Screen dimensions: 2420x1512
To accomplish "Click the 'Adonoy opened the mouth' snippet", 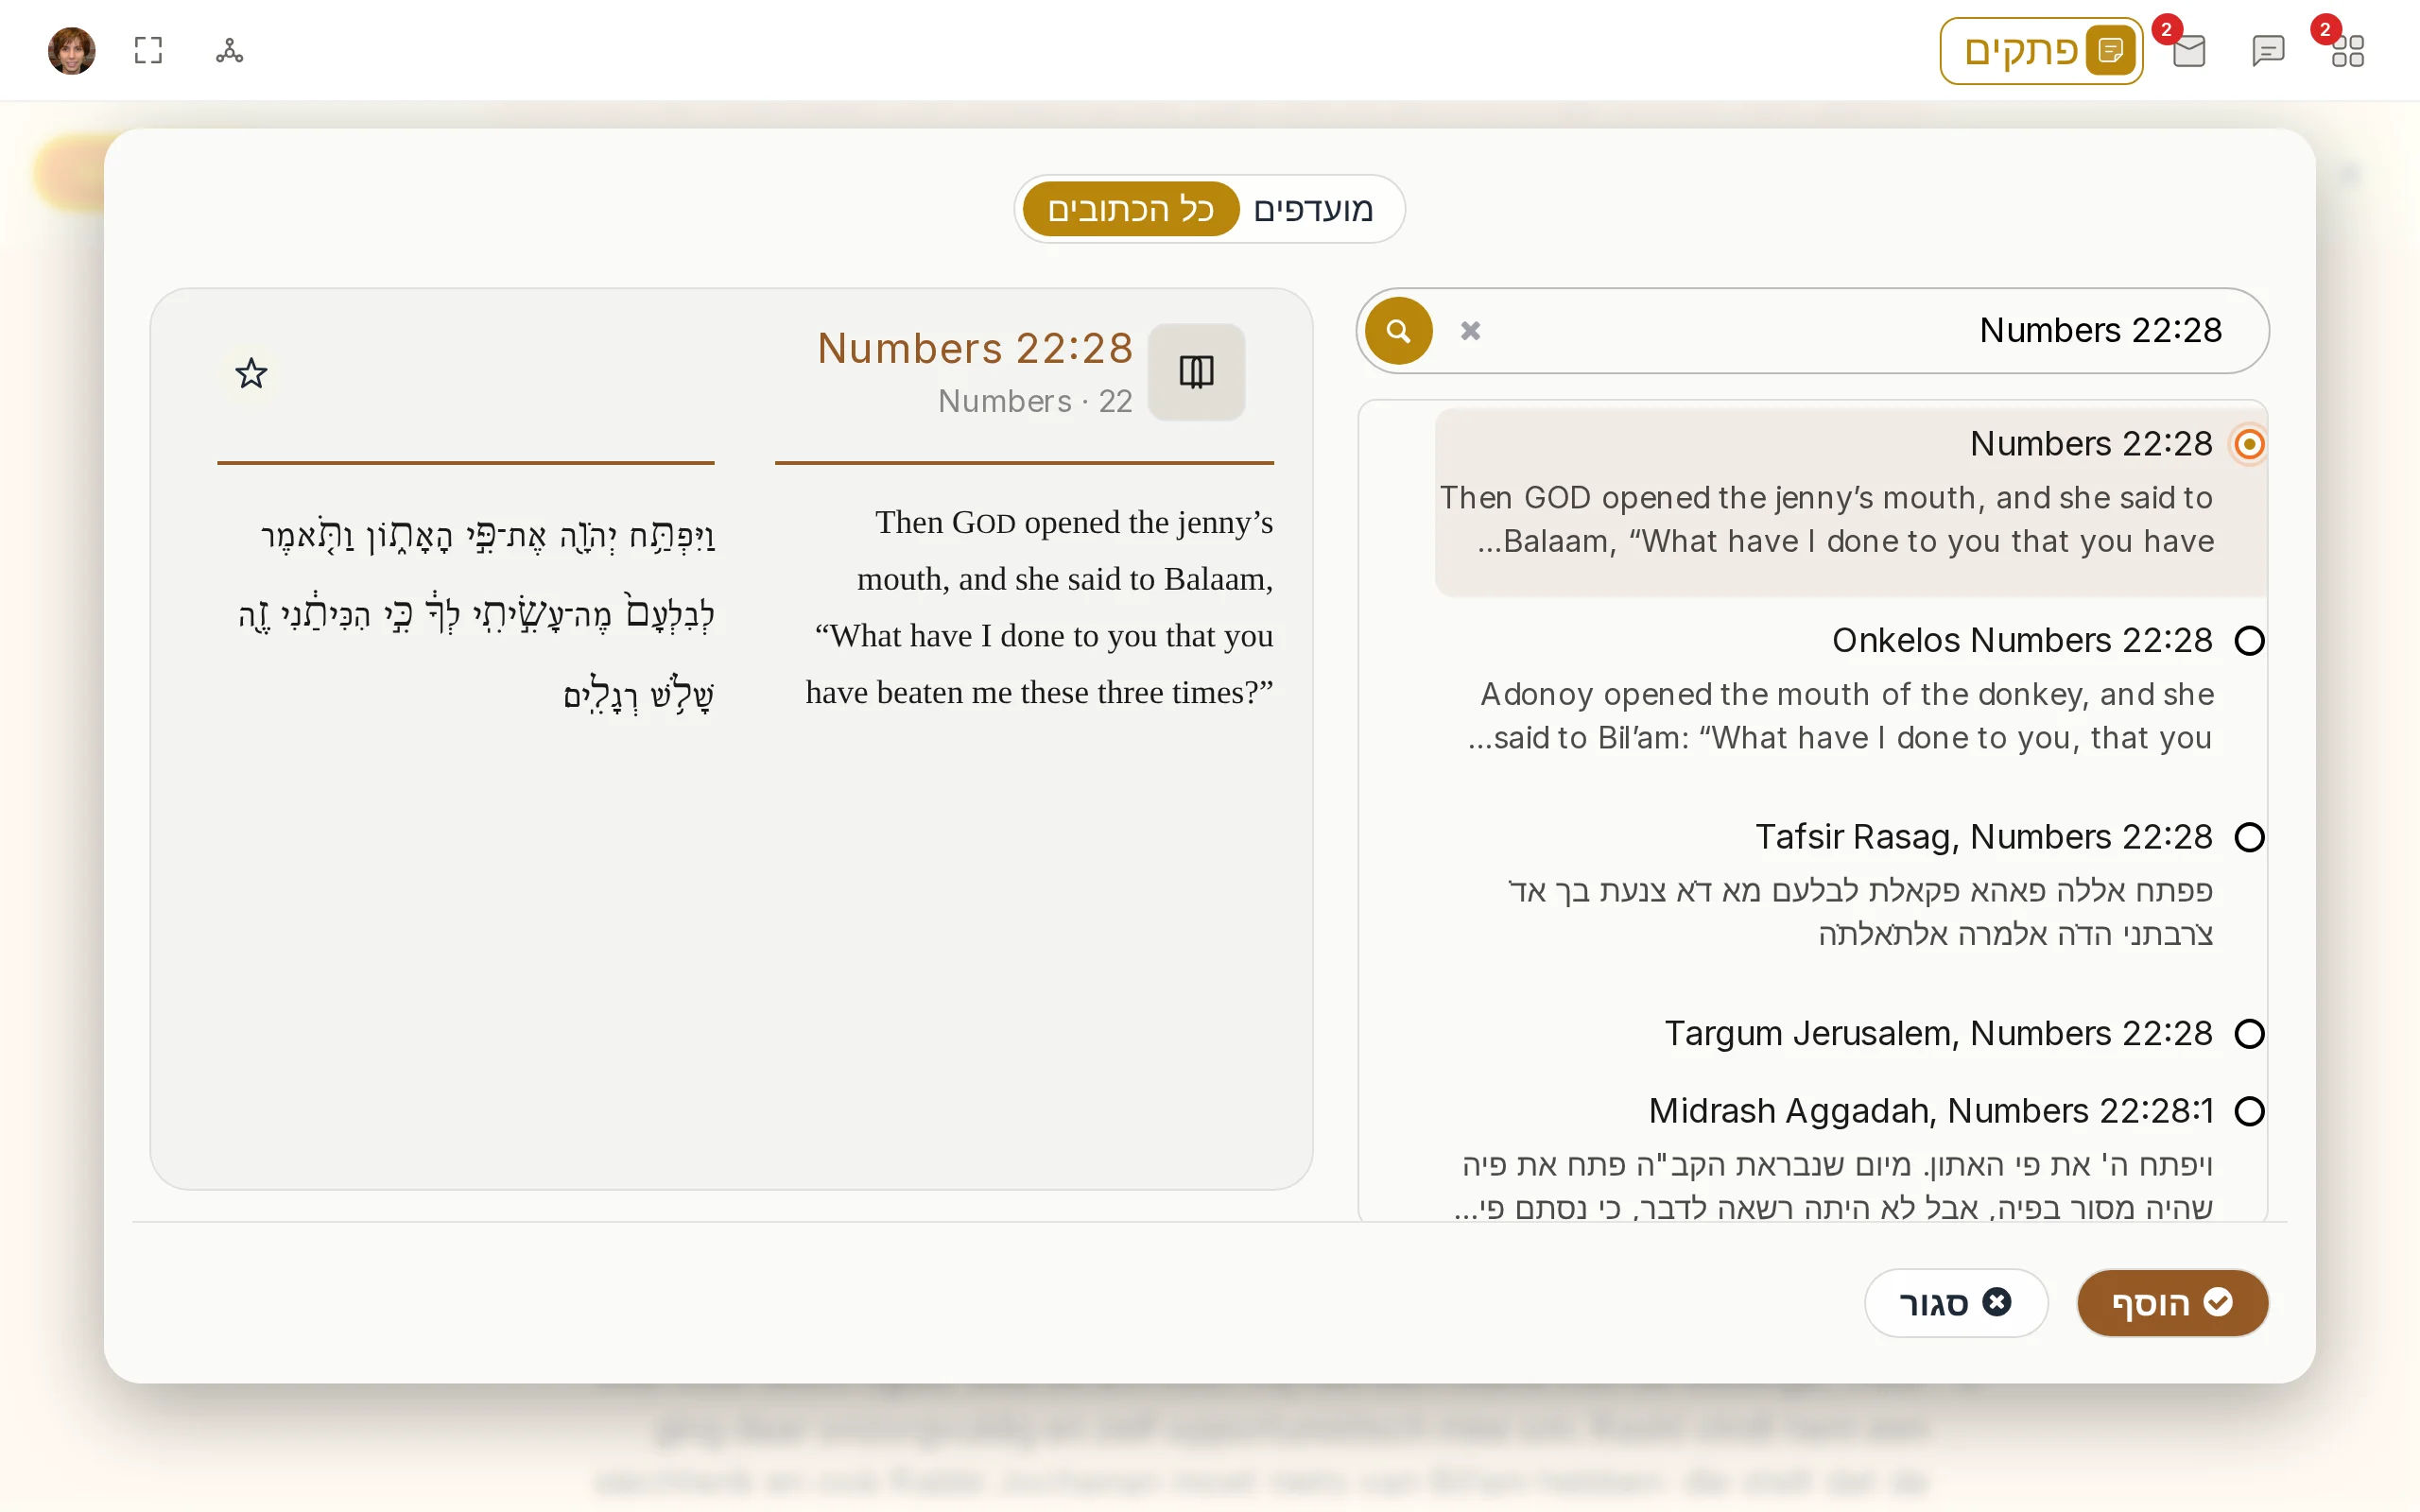I will [1841, 716].
